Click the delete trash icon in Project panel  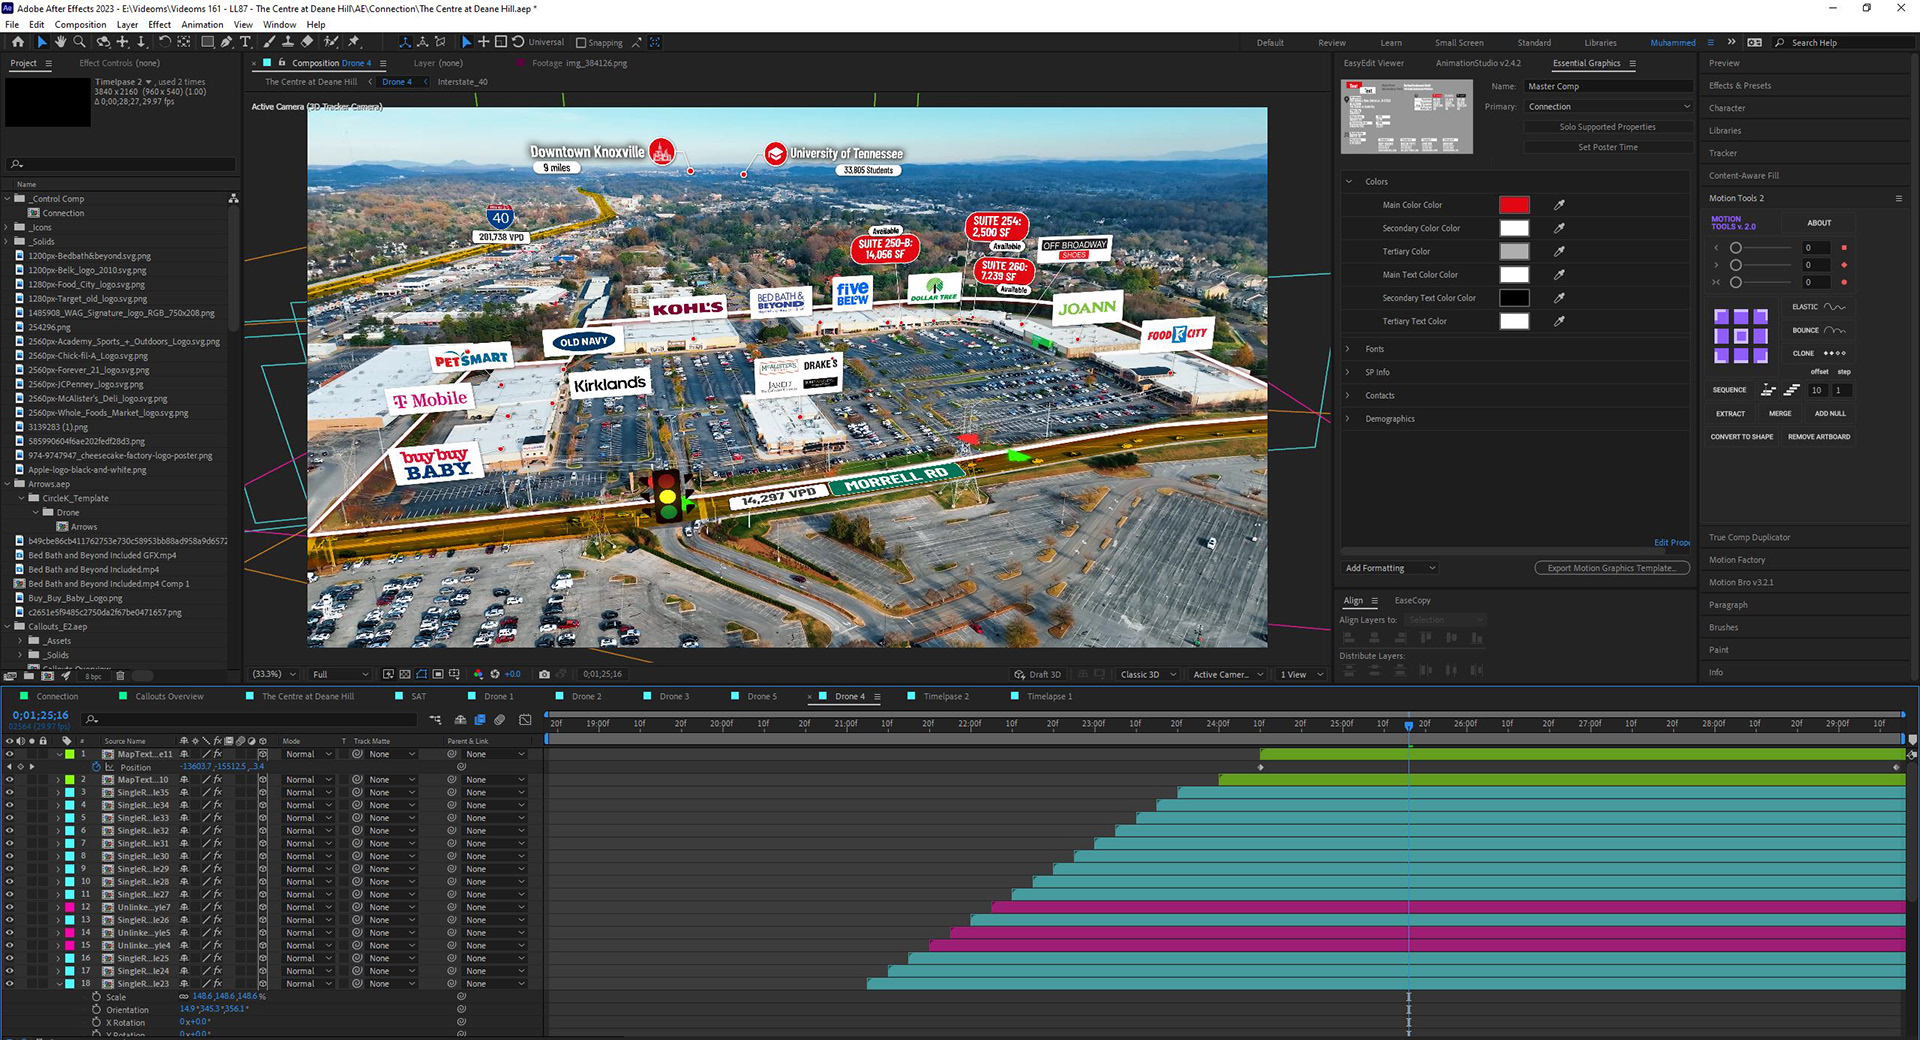click(x=120, y=676)
